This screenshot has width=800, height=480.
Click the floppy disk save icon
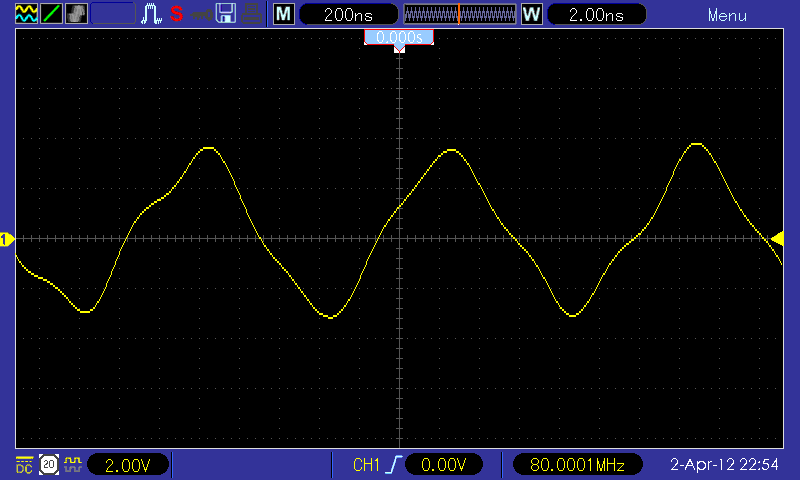click(x=226, y=14)
